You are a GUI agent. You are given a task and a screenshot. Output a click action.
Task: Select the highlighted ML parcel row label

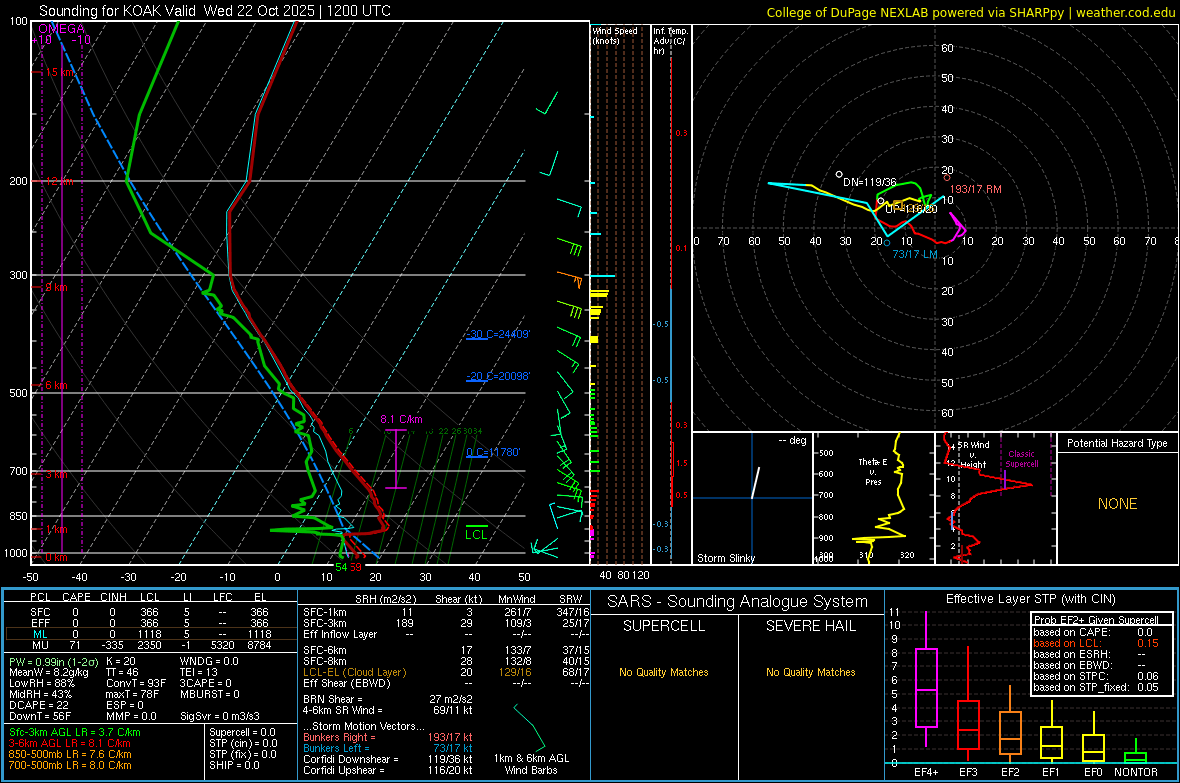click(x=40, y=634)
